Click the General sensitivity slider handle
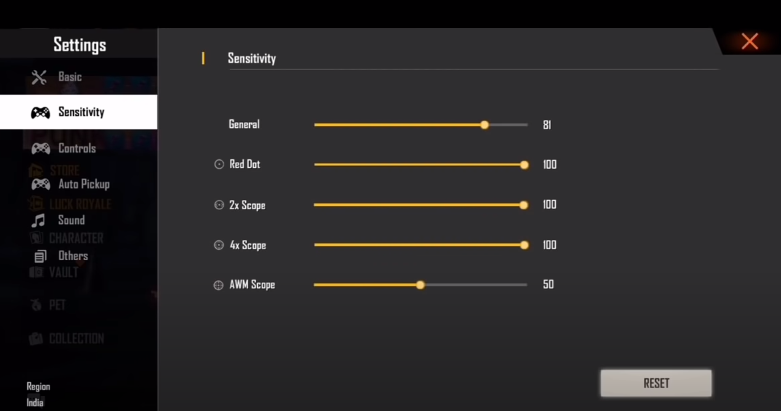The width and height of the screenshot is (781, 411). point(485,125)
